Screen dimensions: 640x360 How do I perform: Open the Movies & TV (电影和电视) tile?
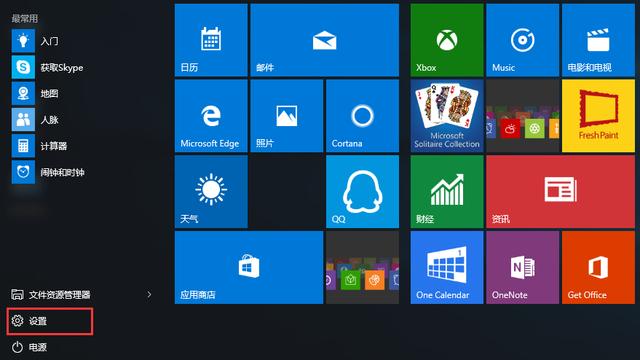tap(598, 40)
